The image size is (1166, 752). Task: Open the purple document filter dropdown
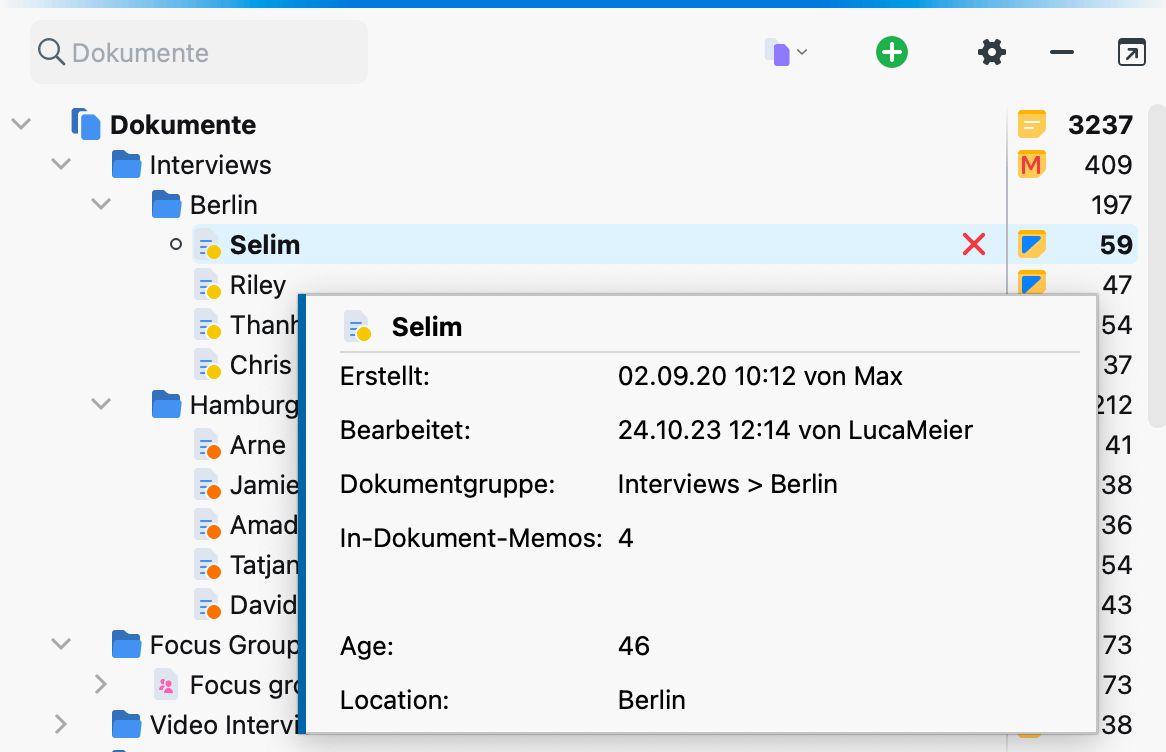tap(785, 53)
